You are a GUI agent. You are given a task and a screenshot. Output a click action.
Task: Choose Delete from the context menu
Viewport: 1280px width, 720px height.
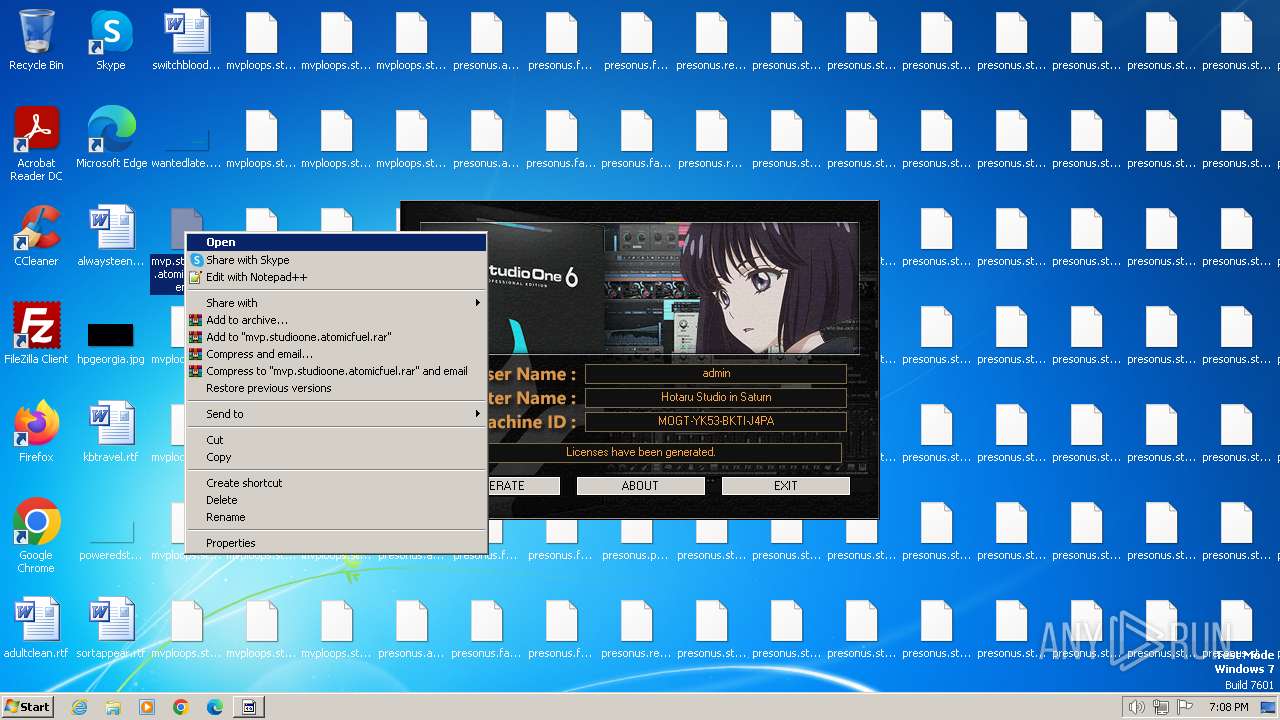337,500
